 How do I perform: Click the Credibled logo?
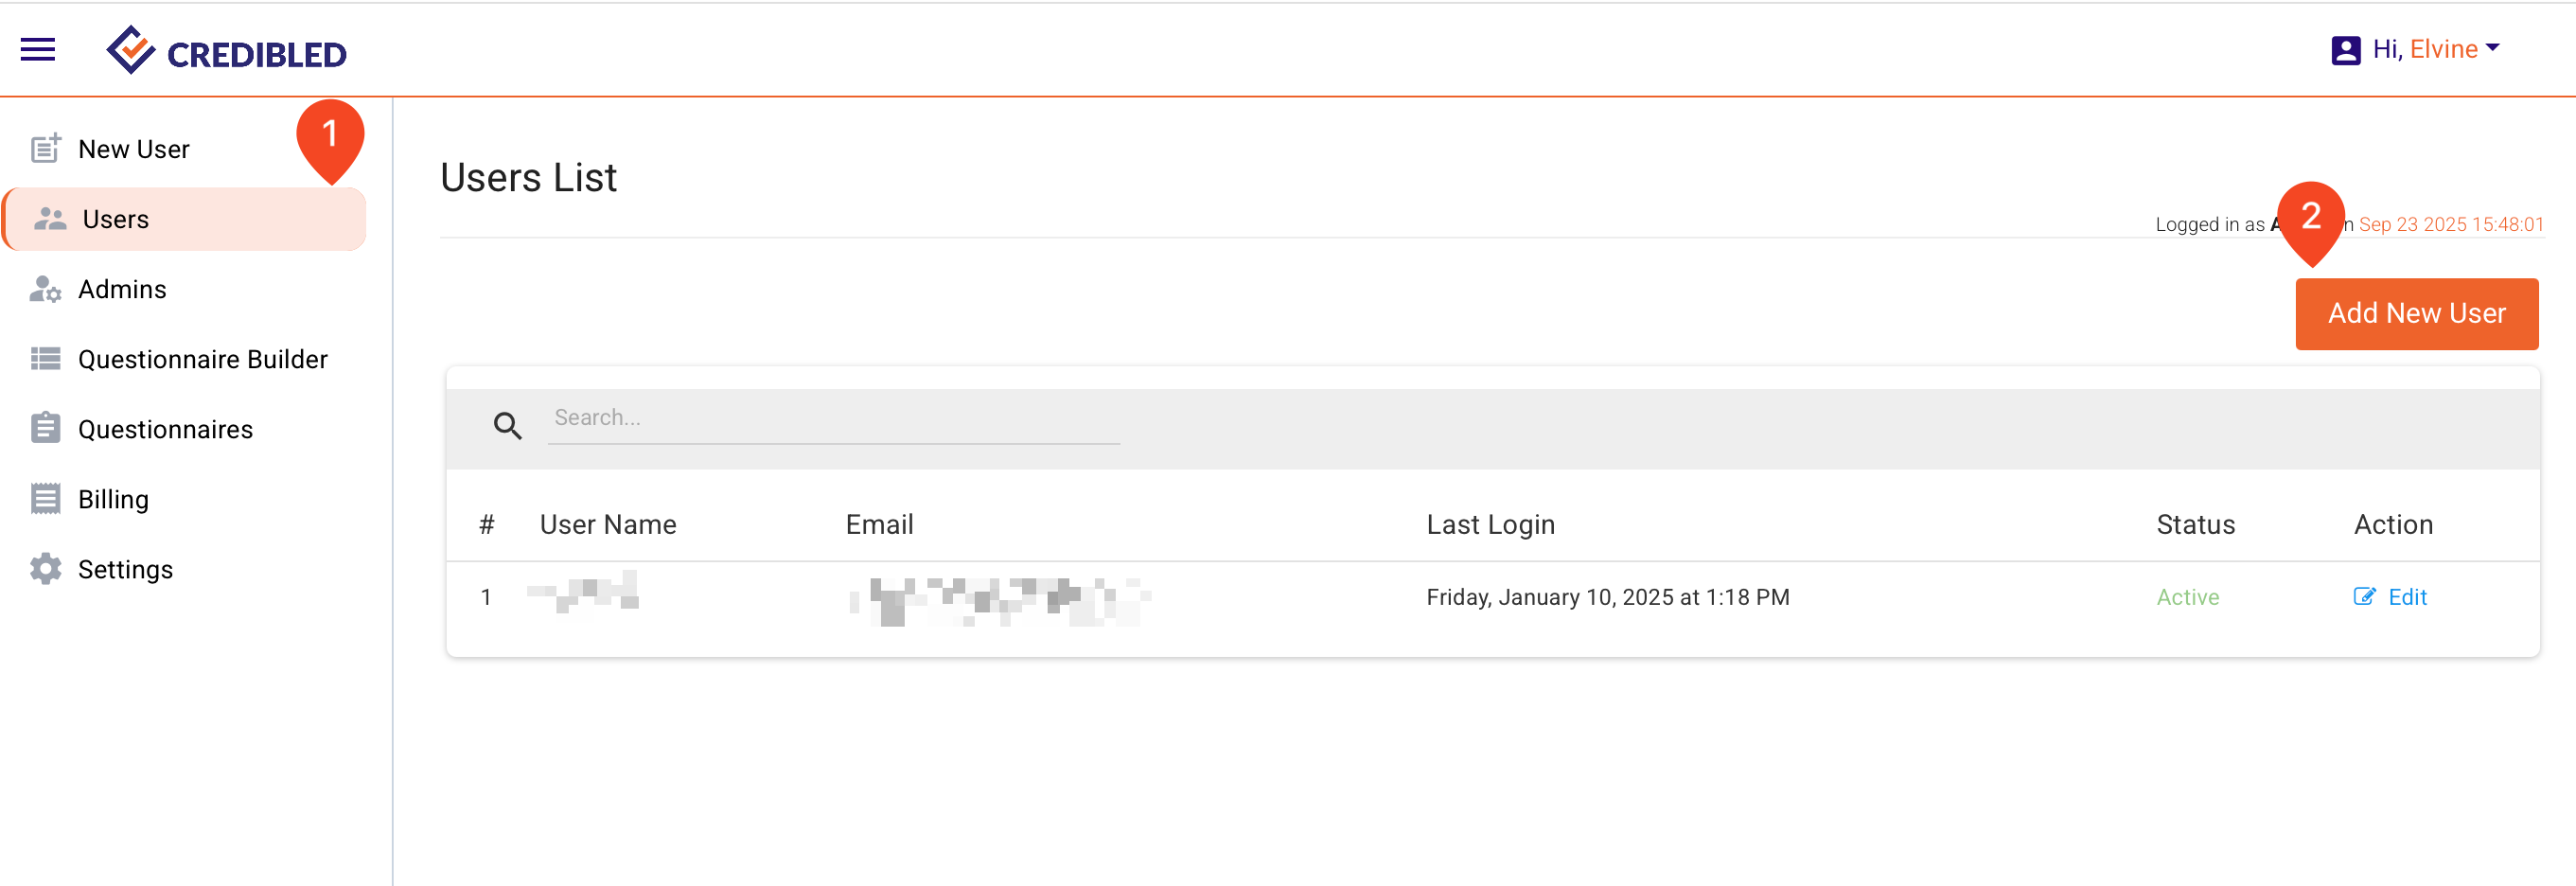tap(227, 51)
